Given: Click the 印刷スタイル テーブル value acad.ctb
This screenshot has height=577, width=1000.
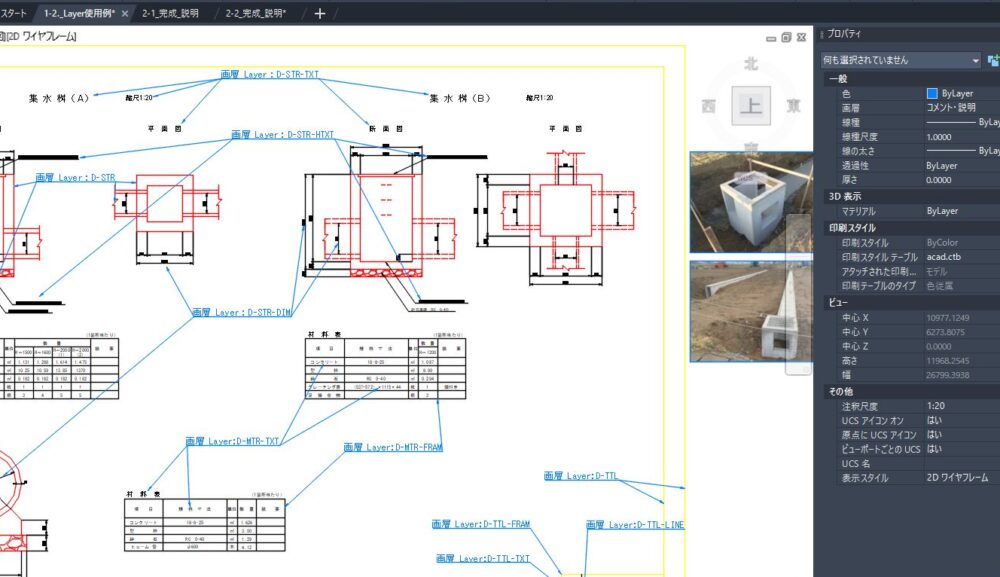Looking at the screenshot, I should pos(943,257).
